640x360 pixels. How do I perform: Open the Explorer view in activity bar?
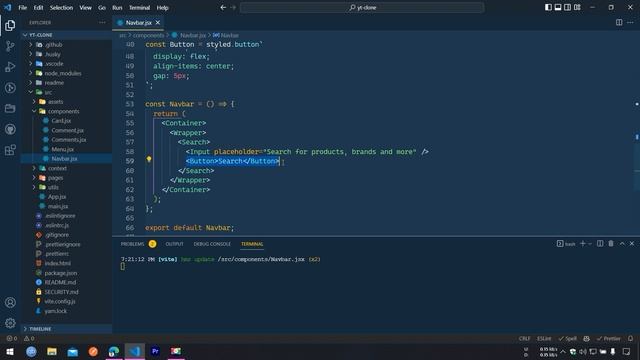pos(10,26)
